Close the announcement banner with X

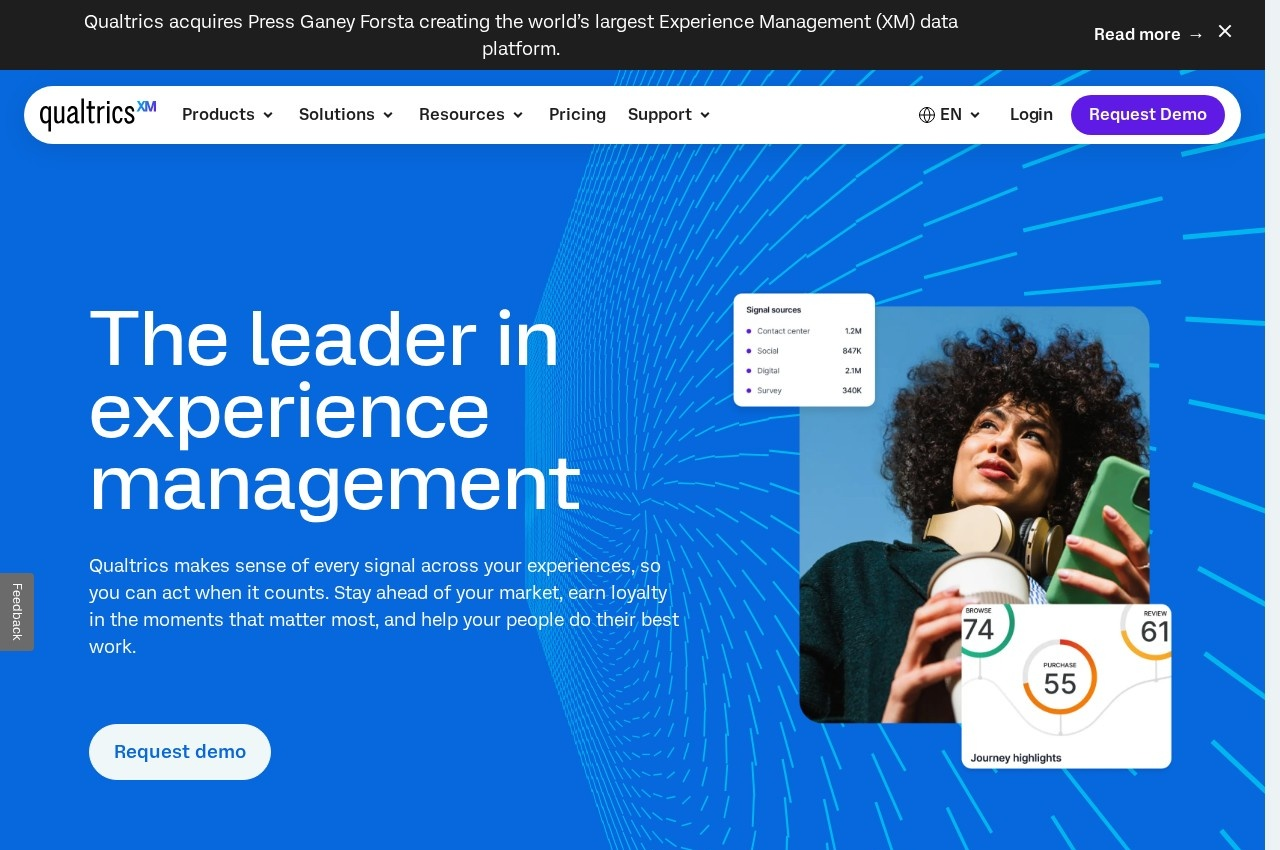(x=1225, y=32)
